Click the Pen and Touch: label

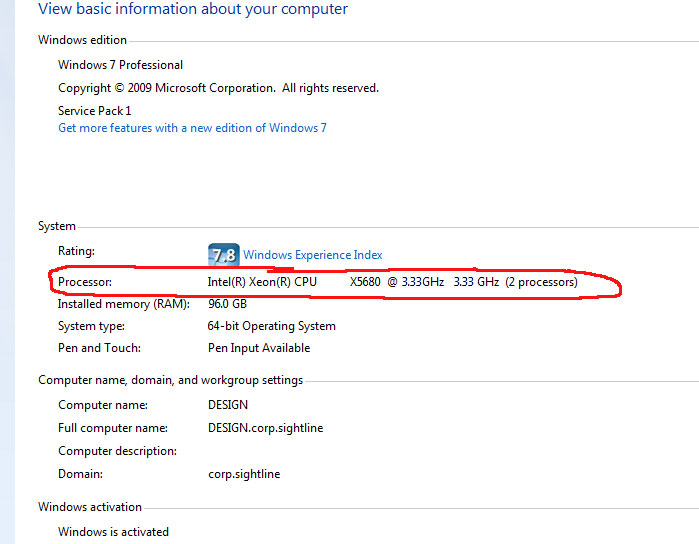coord(99,348)
